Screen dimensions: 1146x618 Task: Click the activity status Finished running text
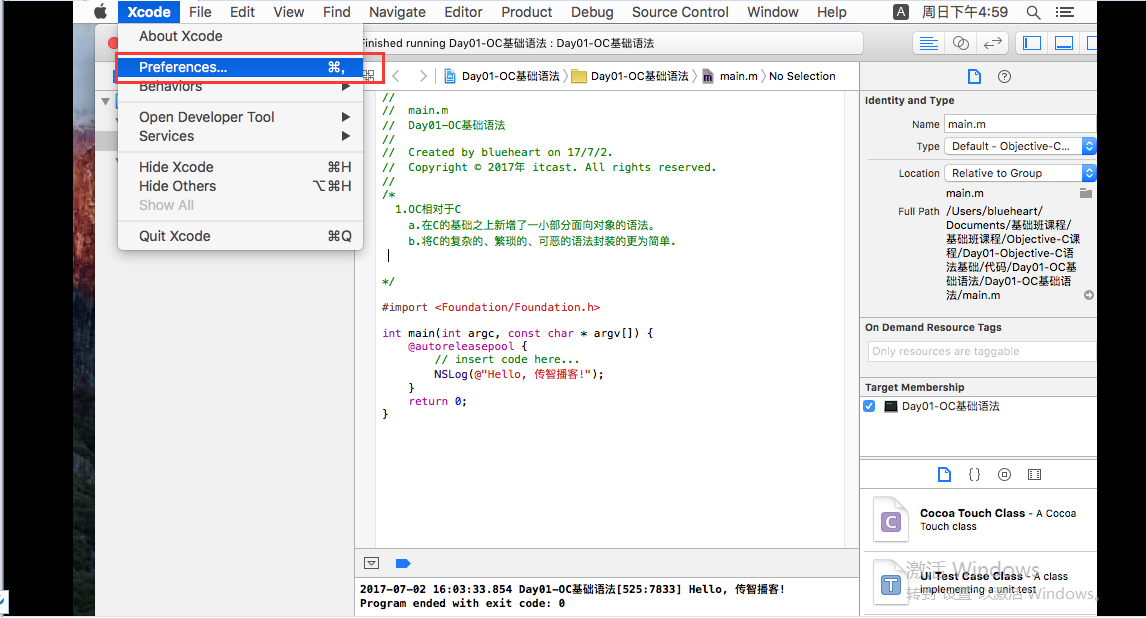(x=508, y=43)
